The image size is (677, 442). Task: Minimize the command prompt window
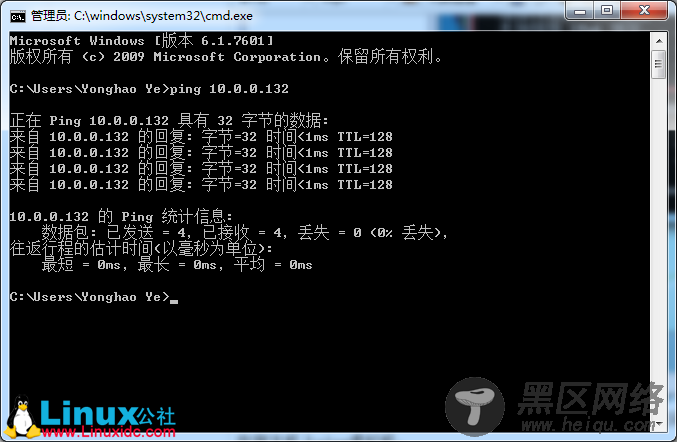[x=579, y=10]
